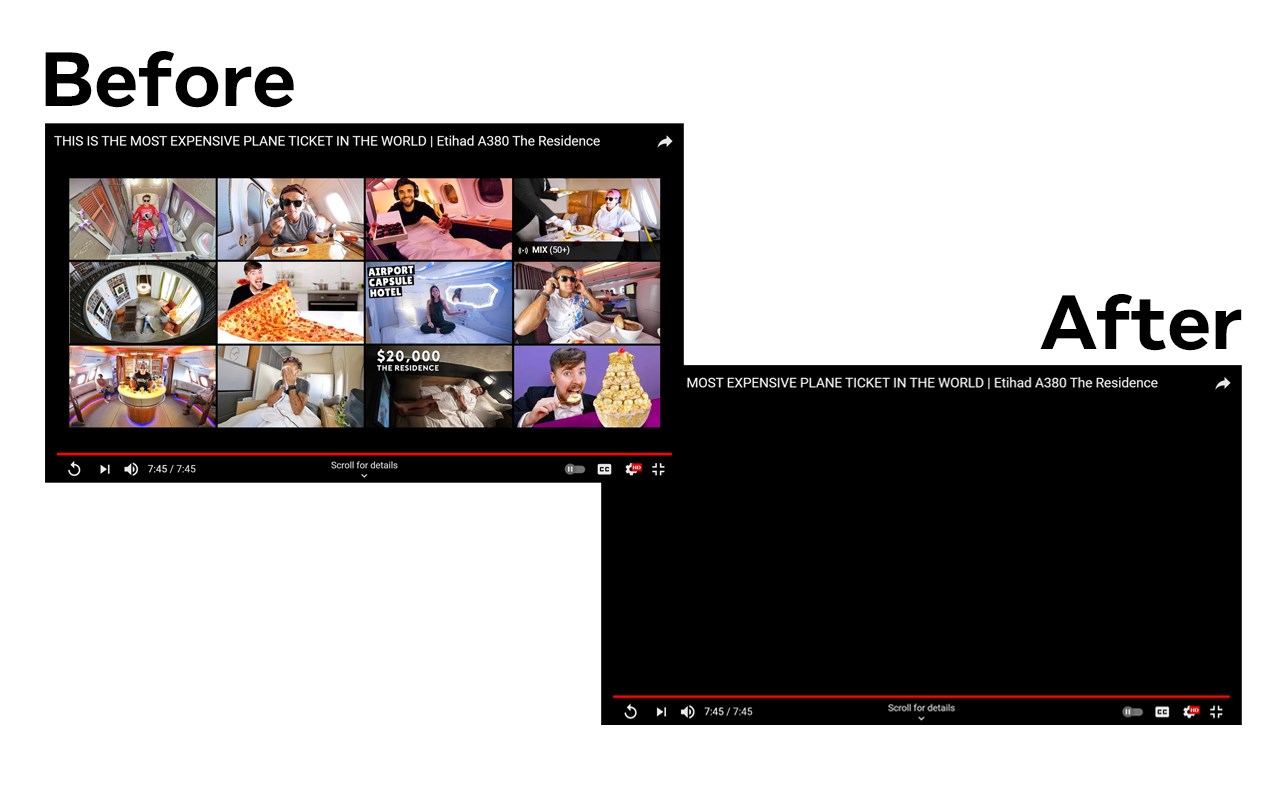Viewport: 1280px width, 800px height.
Task: Click the next video icon in Before player
Action: pyautogui.click(x=104, y=469)
